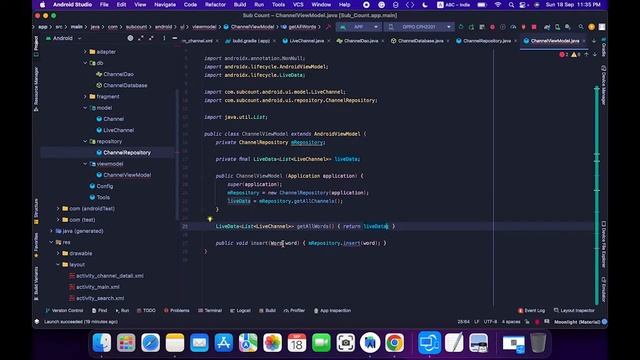Open the Logcat tool window

pyautogui.click(x=240, y=311)
